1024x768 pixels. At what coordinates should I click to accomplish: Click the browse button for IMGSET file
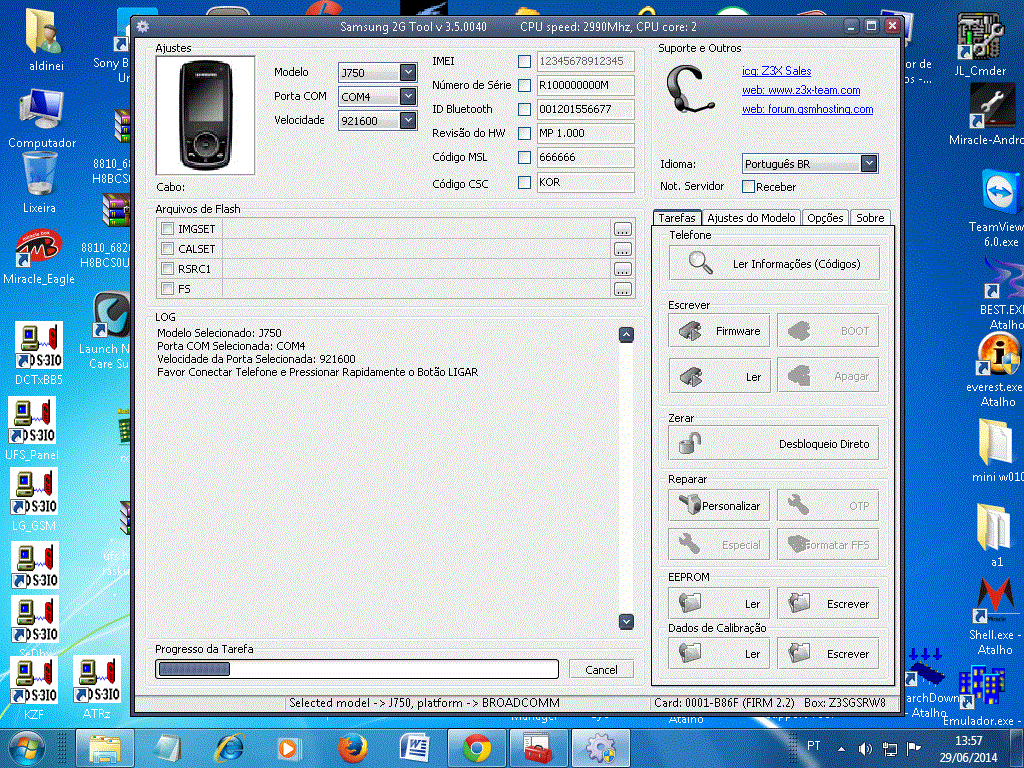(x=622, y=229)
